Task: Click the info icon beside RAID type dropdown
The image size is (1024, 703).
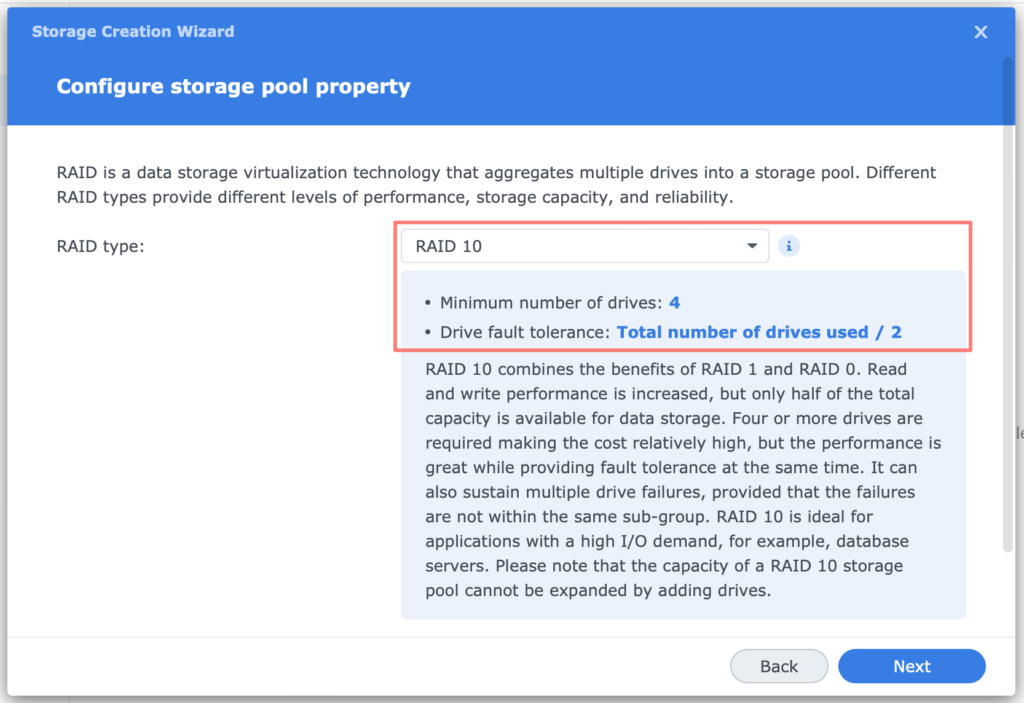Action: (x=789, y=245)
